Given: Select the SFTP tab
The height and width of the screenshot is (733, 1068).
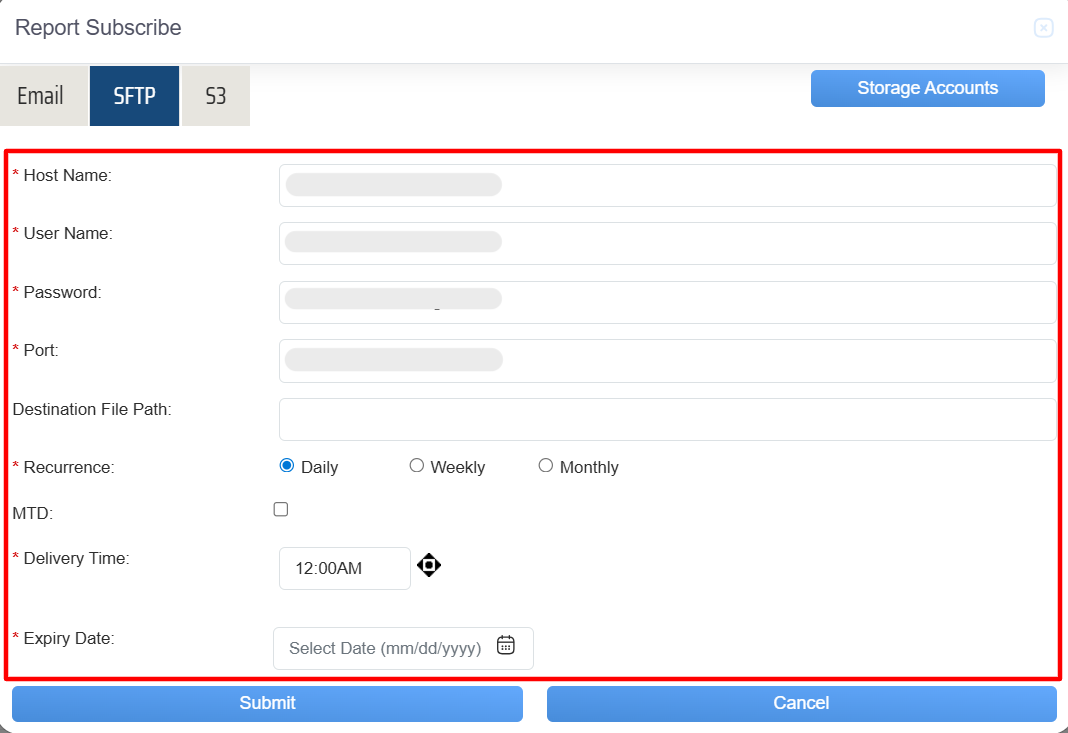Looking at the screenshot, I should click(x=134, y=96).
